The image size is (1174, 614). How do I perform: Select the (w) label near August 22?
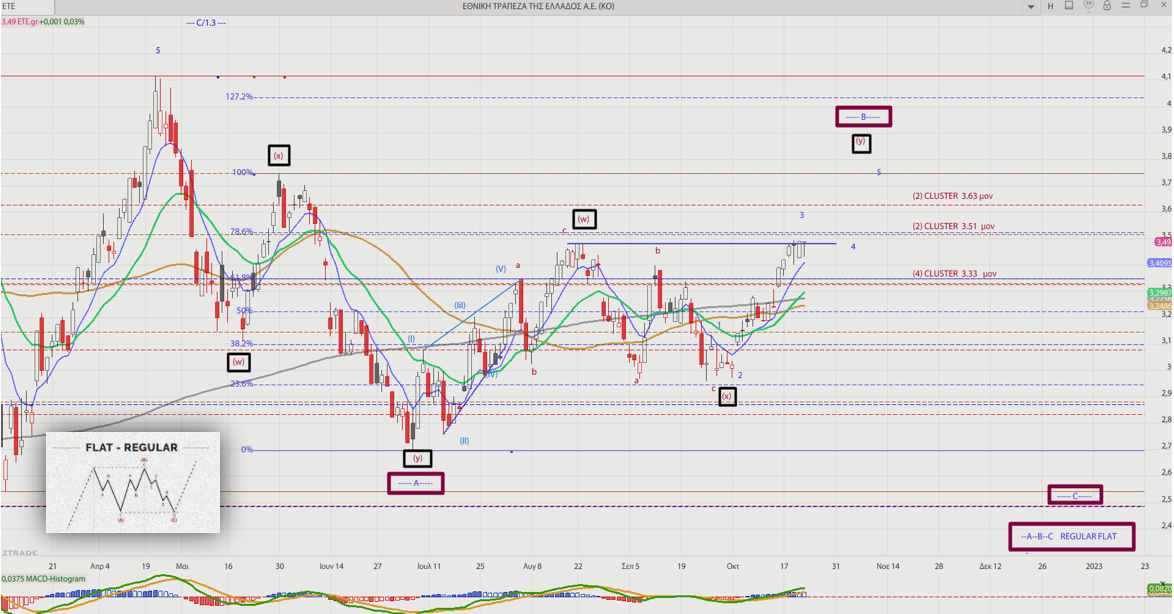click(584, 219)
